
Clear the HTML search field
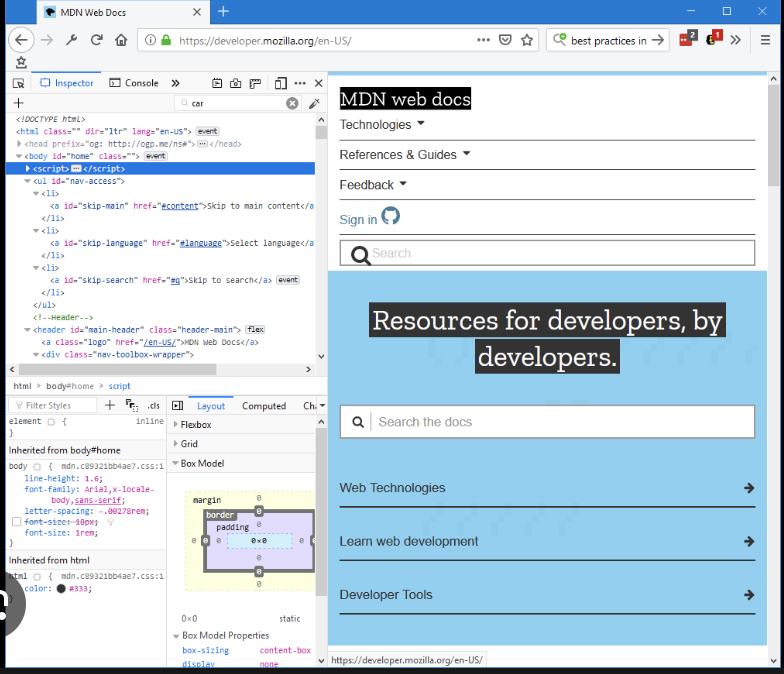tap(292, 104)
